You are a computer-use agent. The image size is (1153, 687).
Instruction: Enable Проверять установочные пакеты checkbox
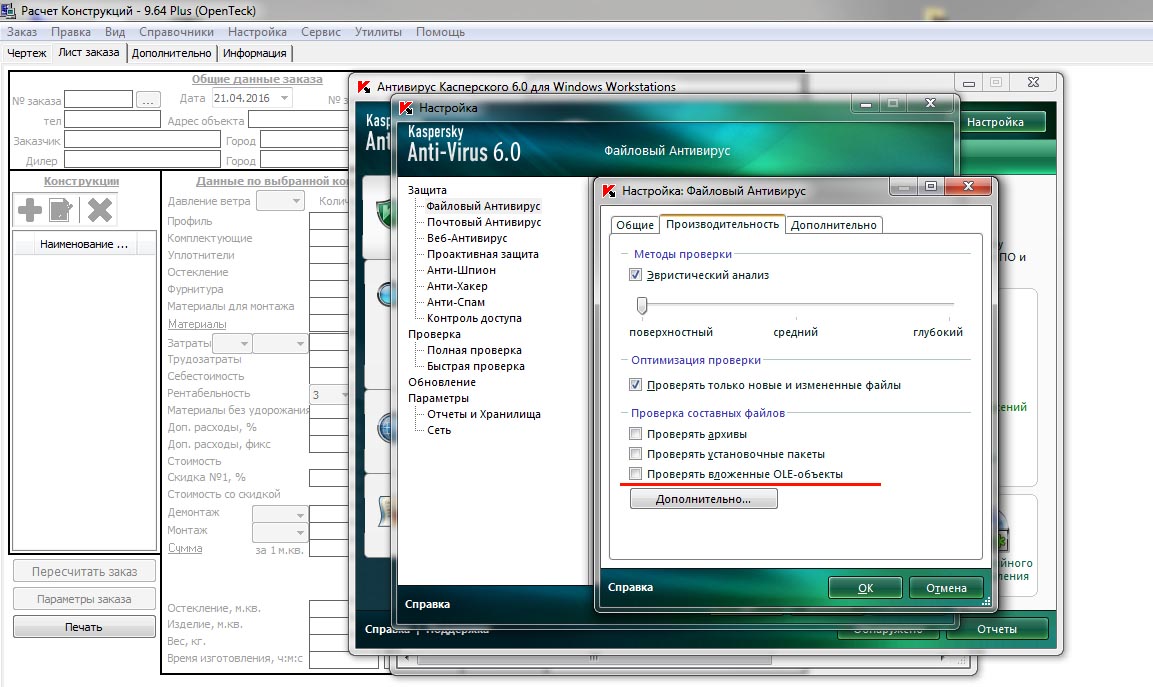635,454
